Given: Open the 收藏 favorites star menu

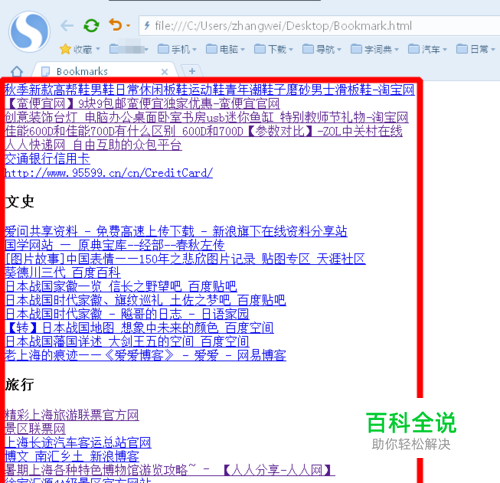Looking at the screenshot, I should coord(80,49).
